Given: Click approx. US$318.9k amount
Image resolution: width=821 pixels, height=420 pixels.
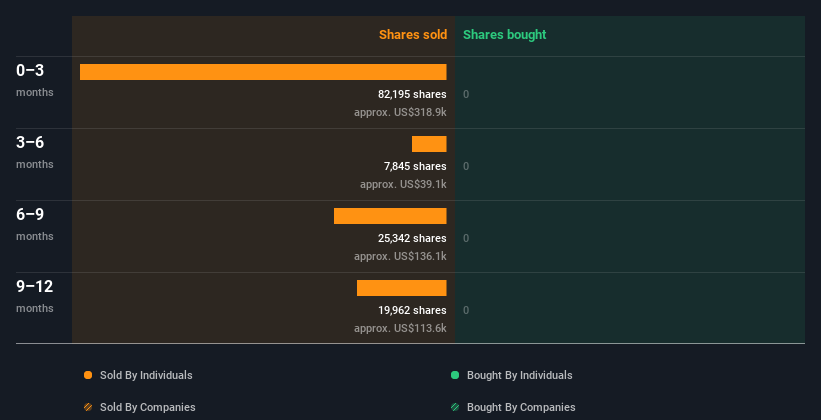Looking at the screenshot, I should point(400,112).
